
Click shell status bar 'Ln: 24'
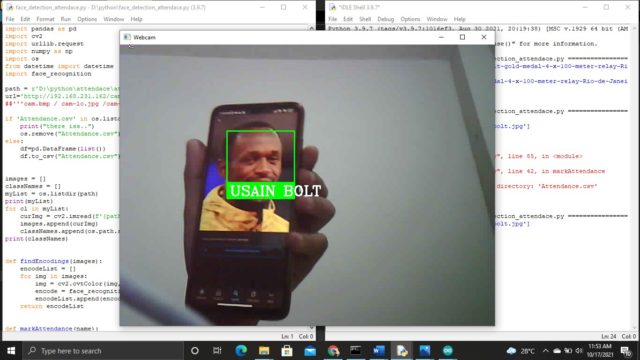[609, 336]
